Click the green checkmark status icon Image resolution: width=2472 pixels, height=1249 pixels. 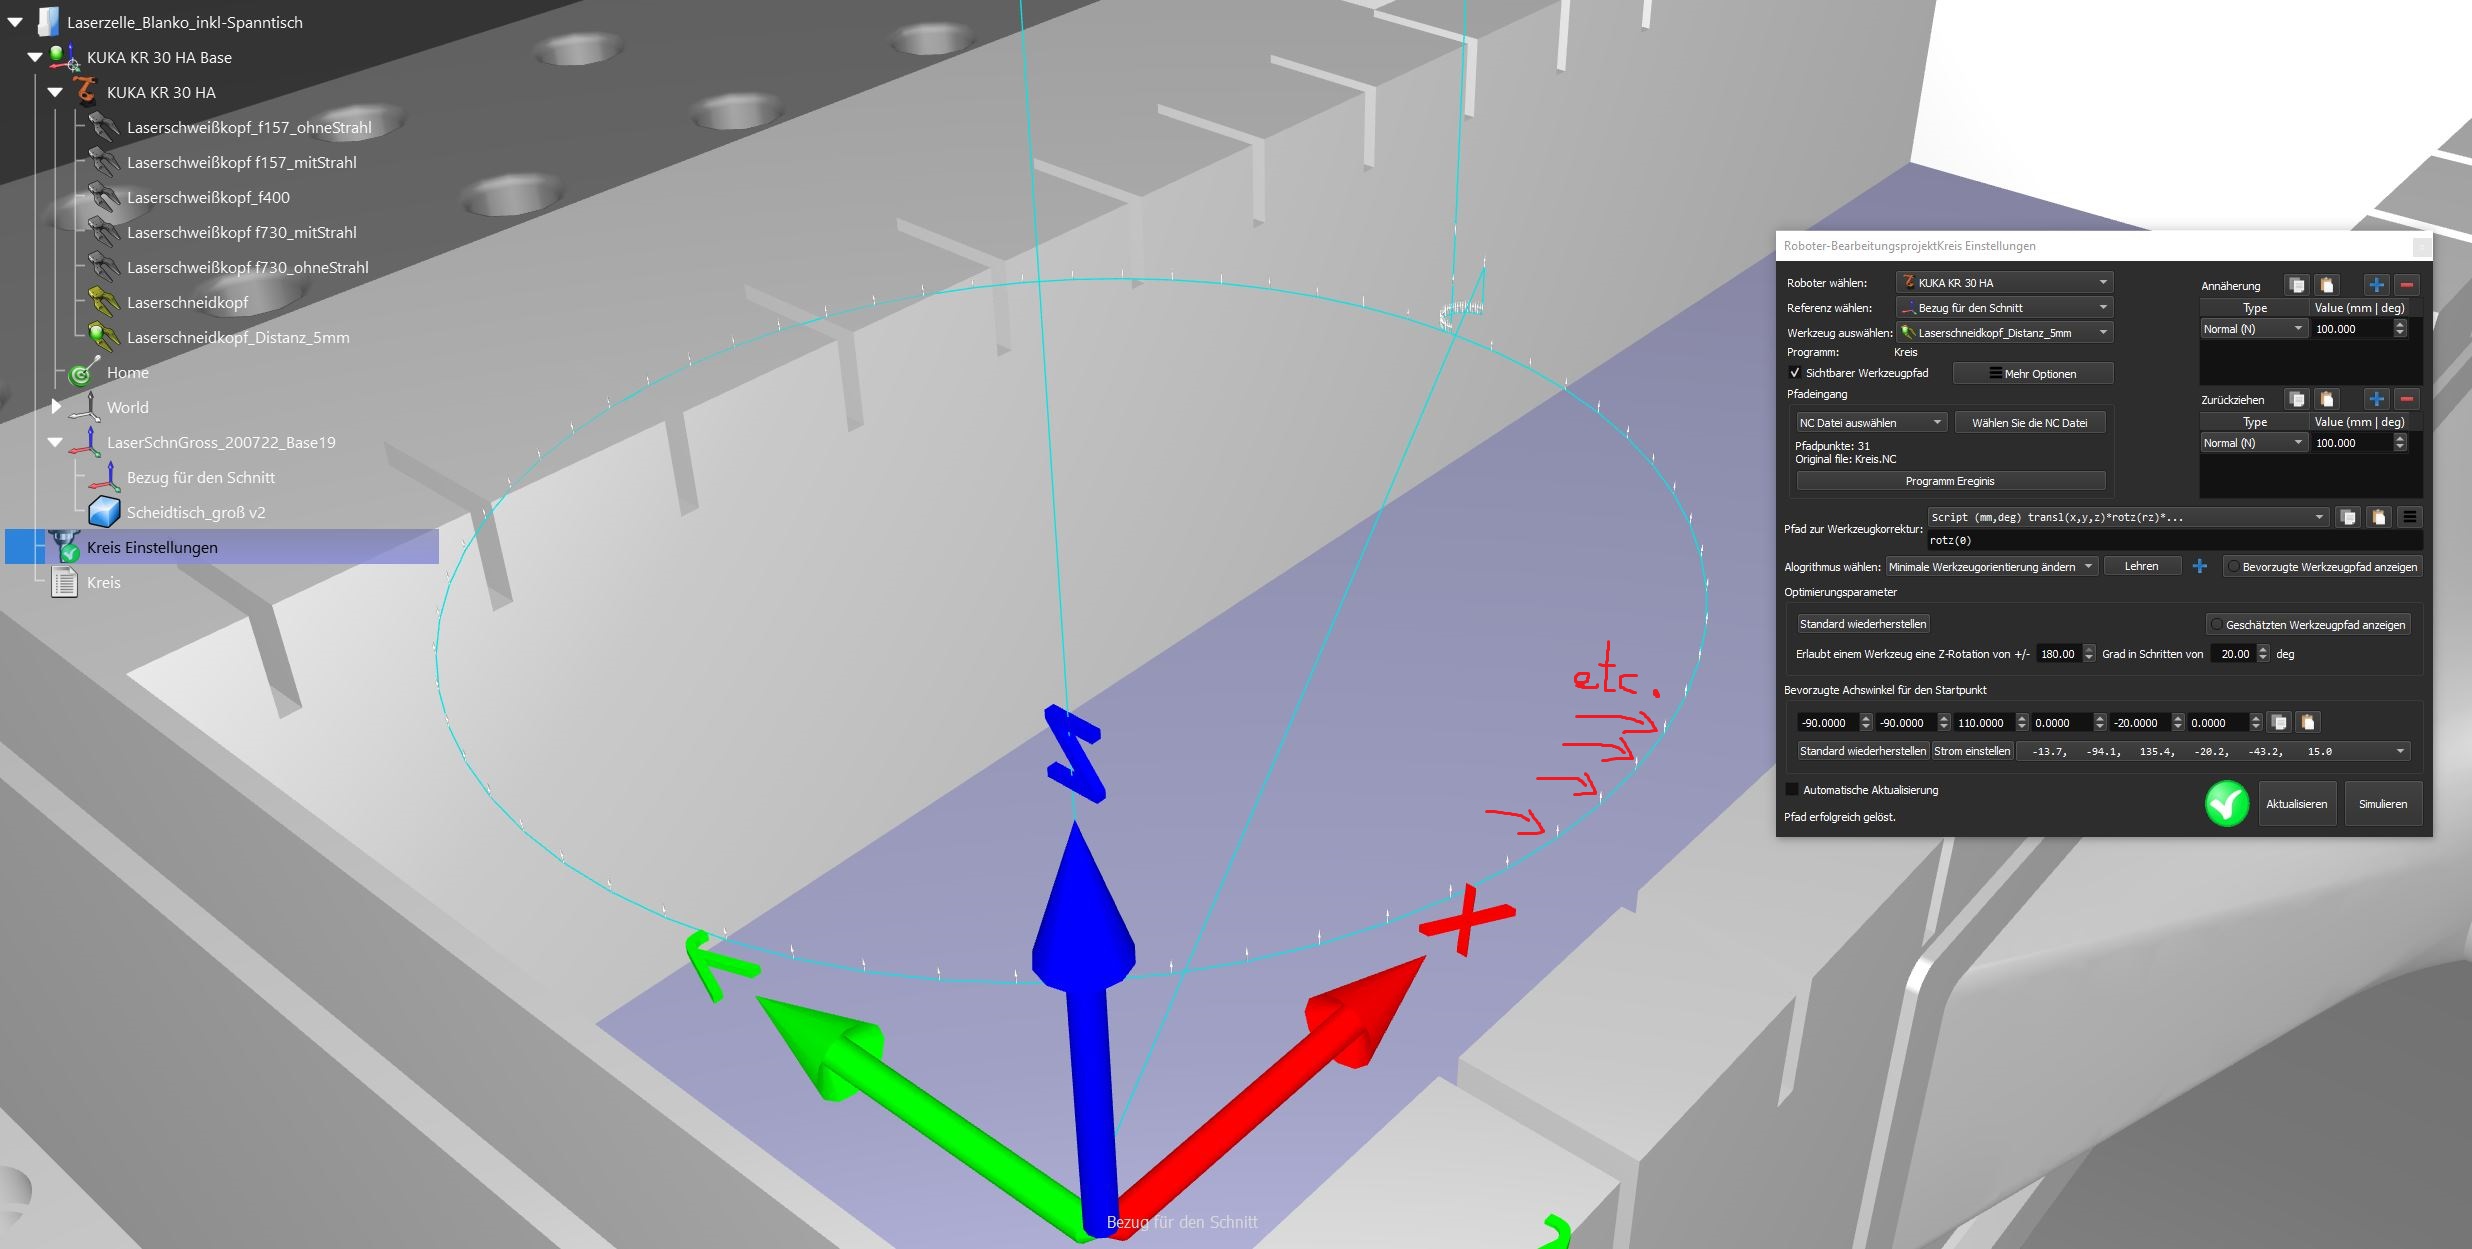(2226, 804)
